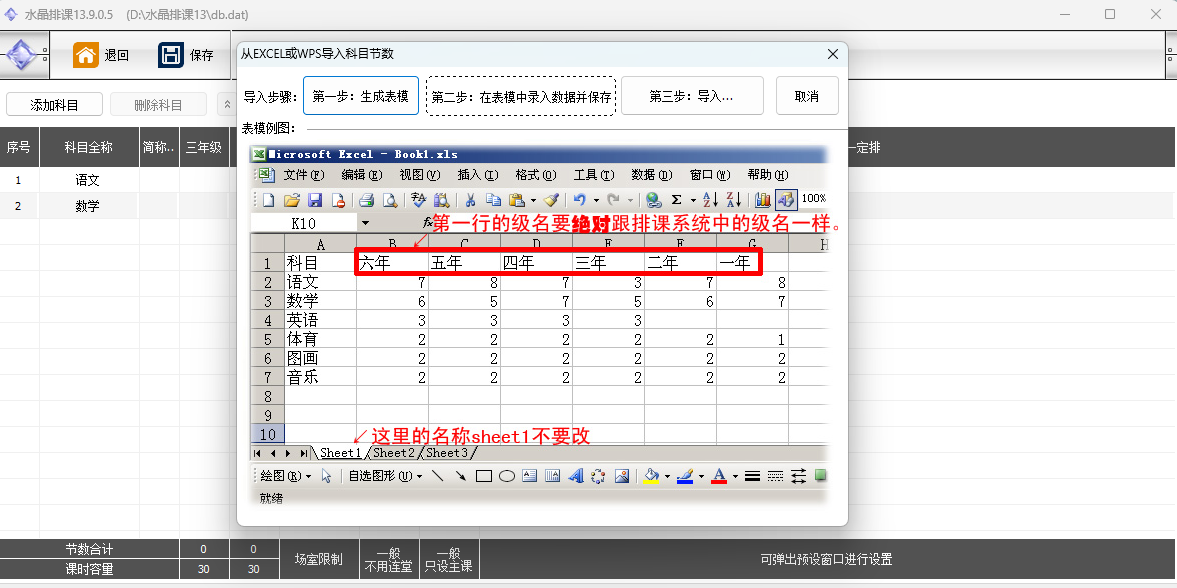Select the 语文 subject row
This screenshot has height=588, width=1177.
[x=88, y=181]
